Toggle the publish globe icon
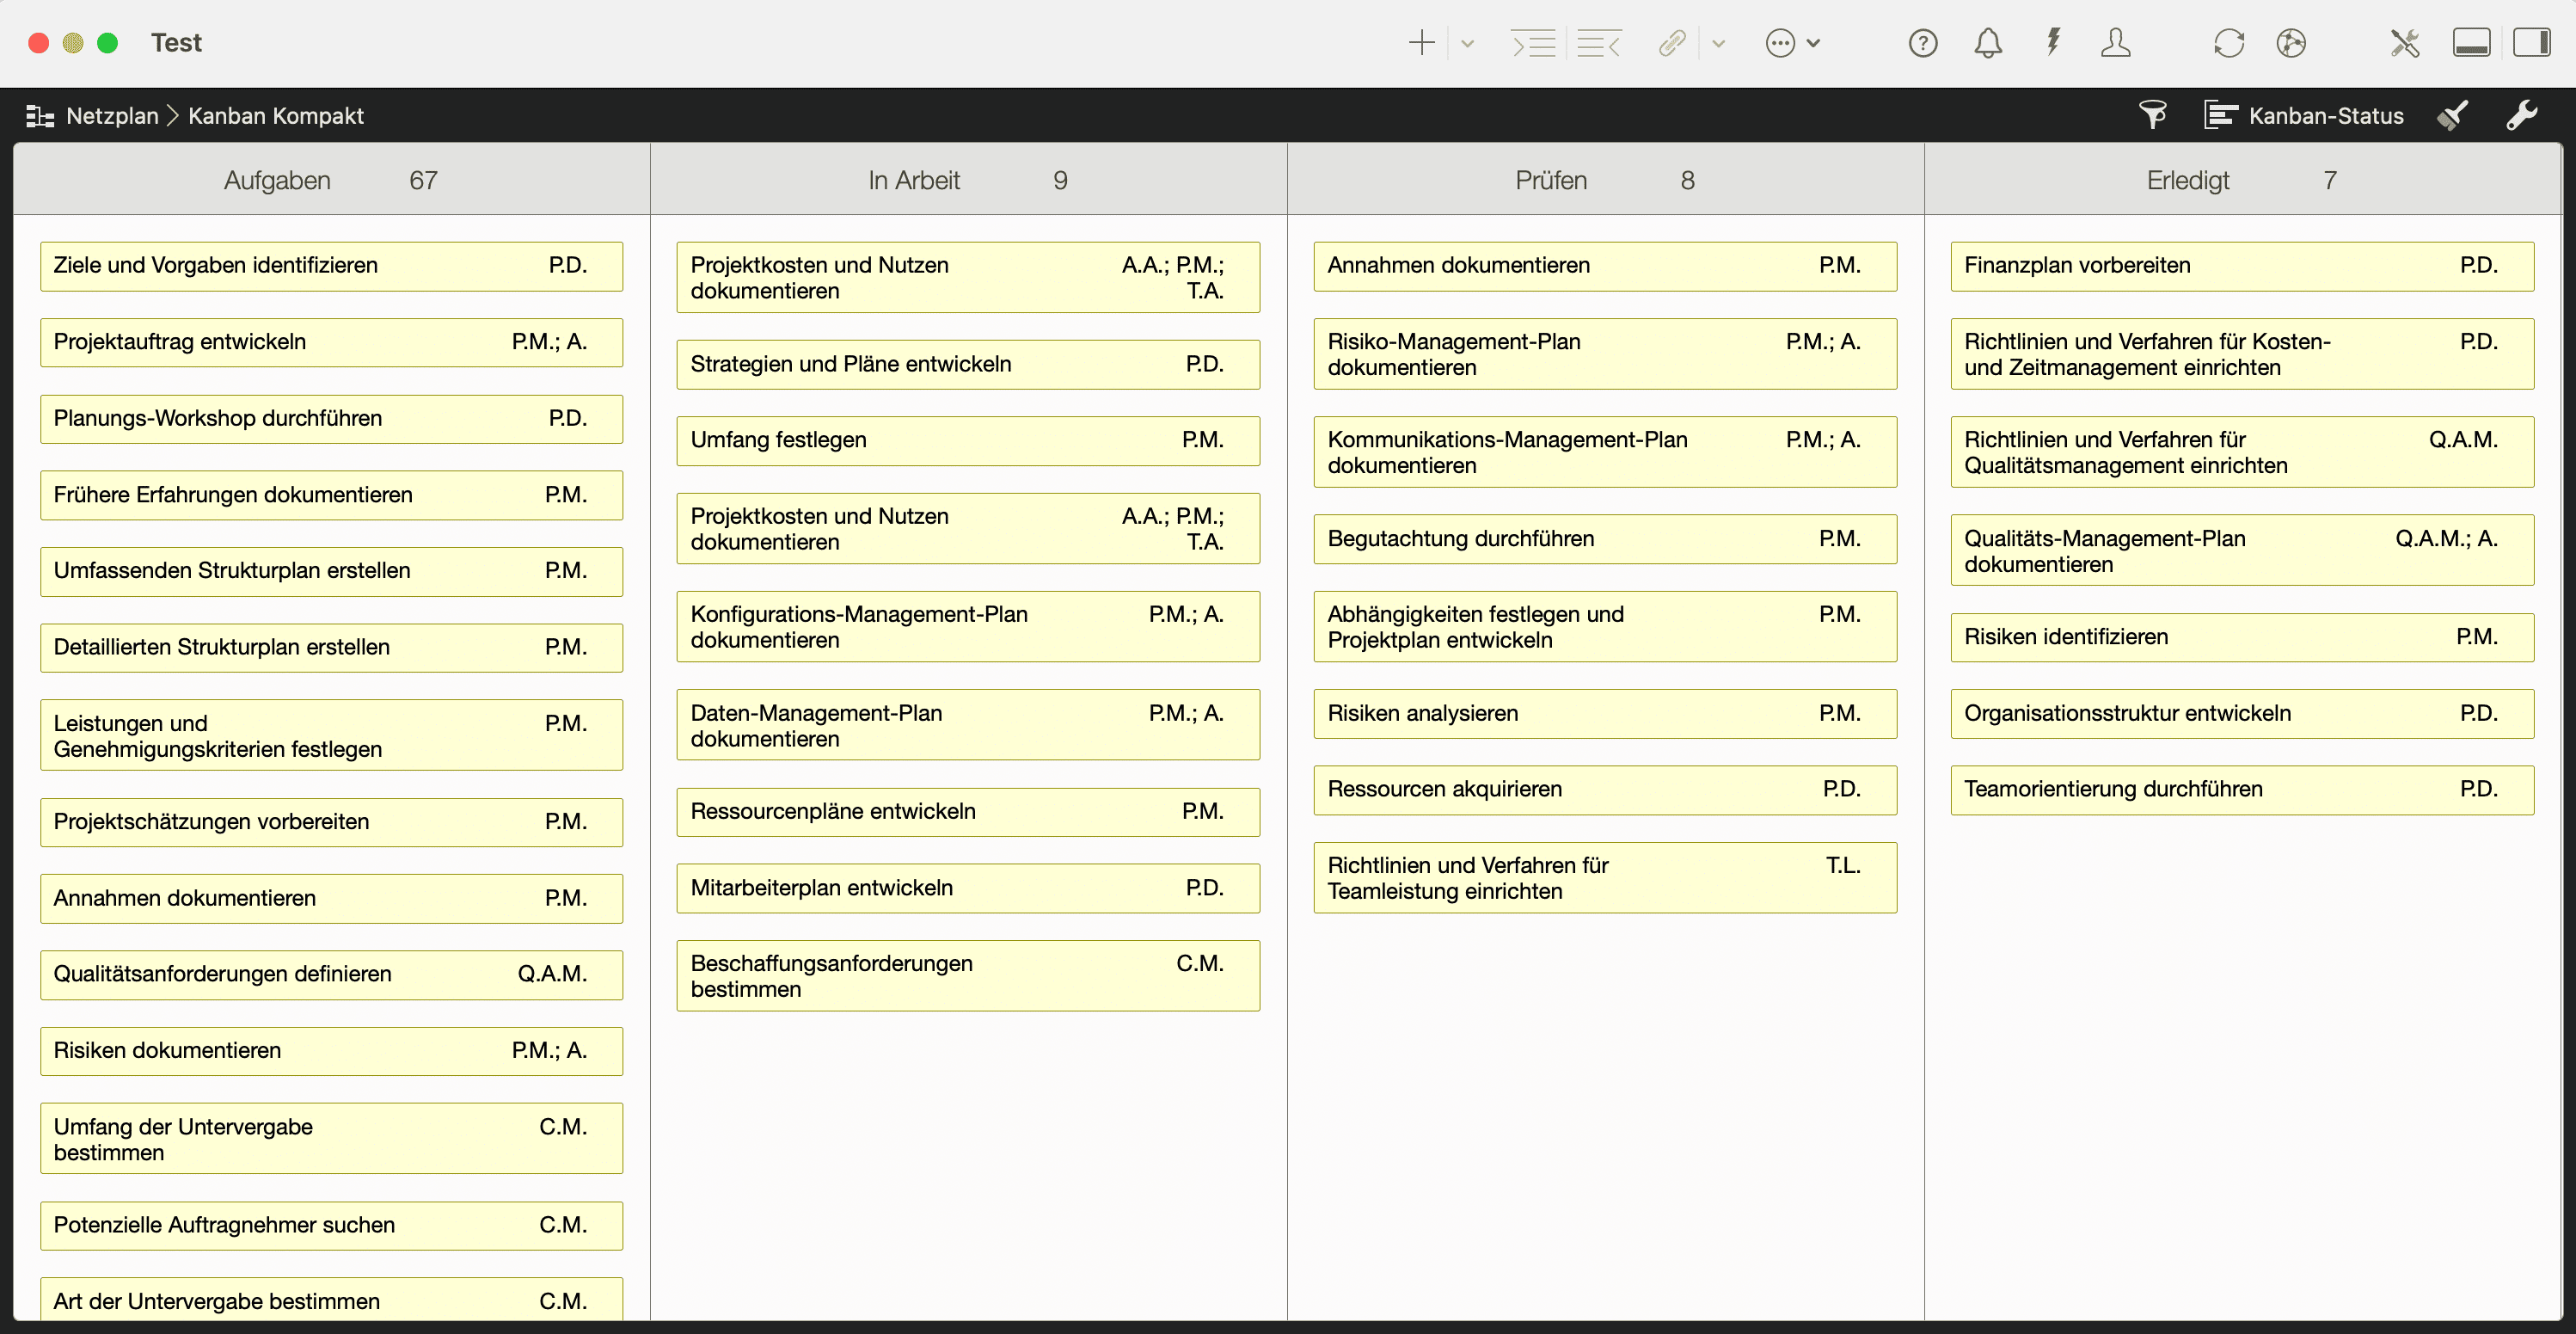The width and height of the screenshot is (2576, 1334). pos(2291,43)
